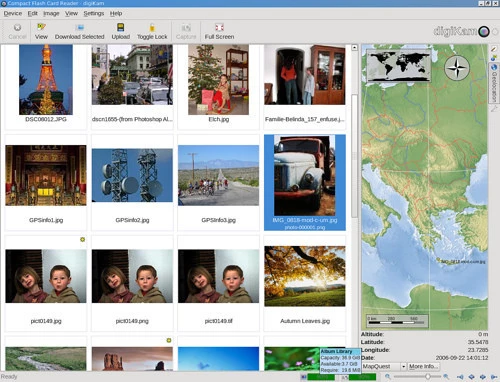Click the previous item navigation arrow
The image size is (500, 382).
tap(471, 377)
